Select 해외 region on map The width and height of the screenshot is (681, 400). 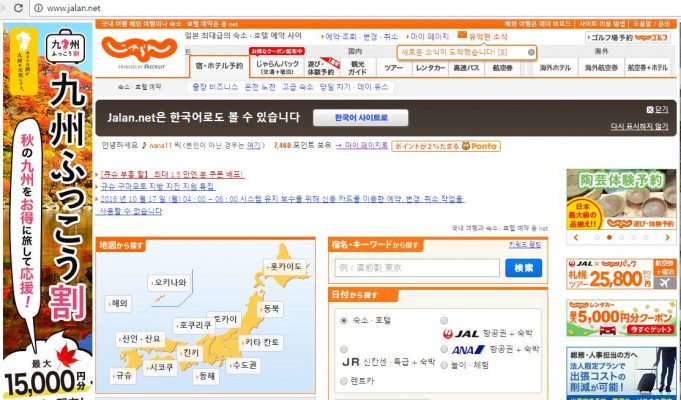(118, 303)
